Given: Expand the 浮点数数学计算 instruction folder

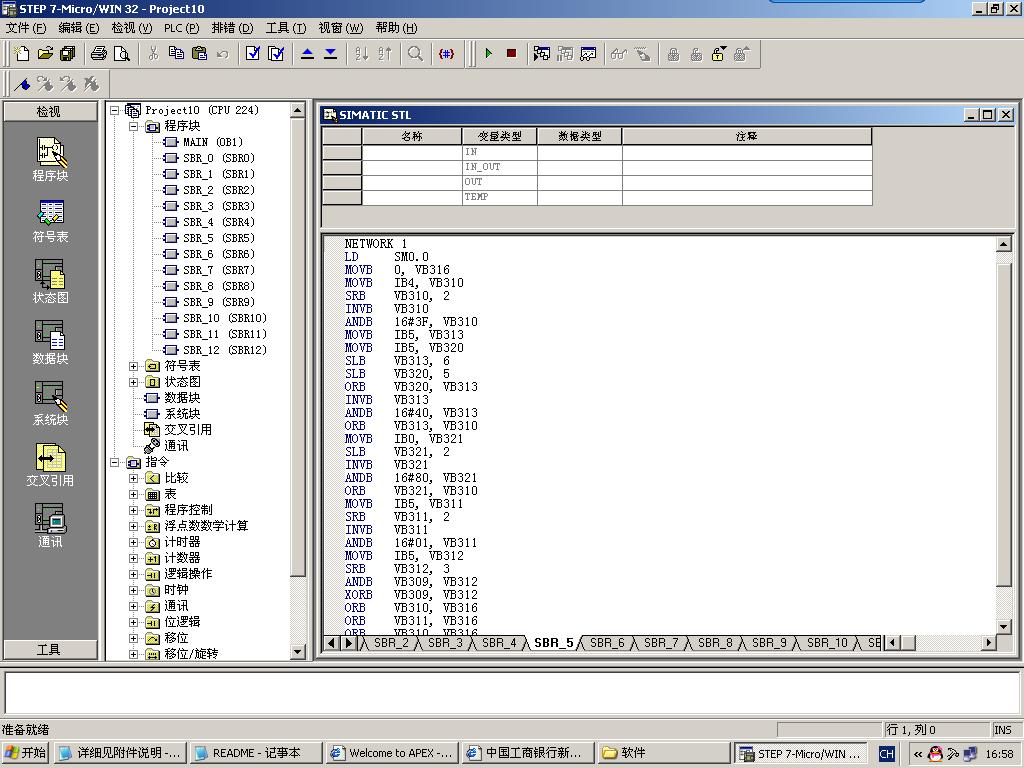Looking at the screenshot, I should click(134, 526).
